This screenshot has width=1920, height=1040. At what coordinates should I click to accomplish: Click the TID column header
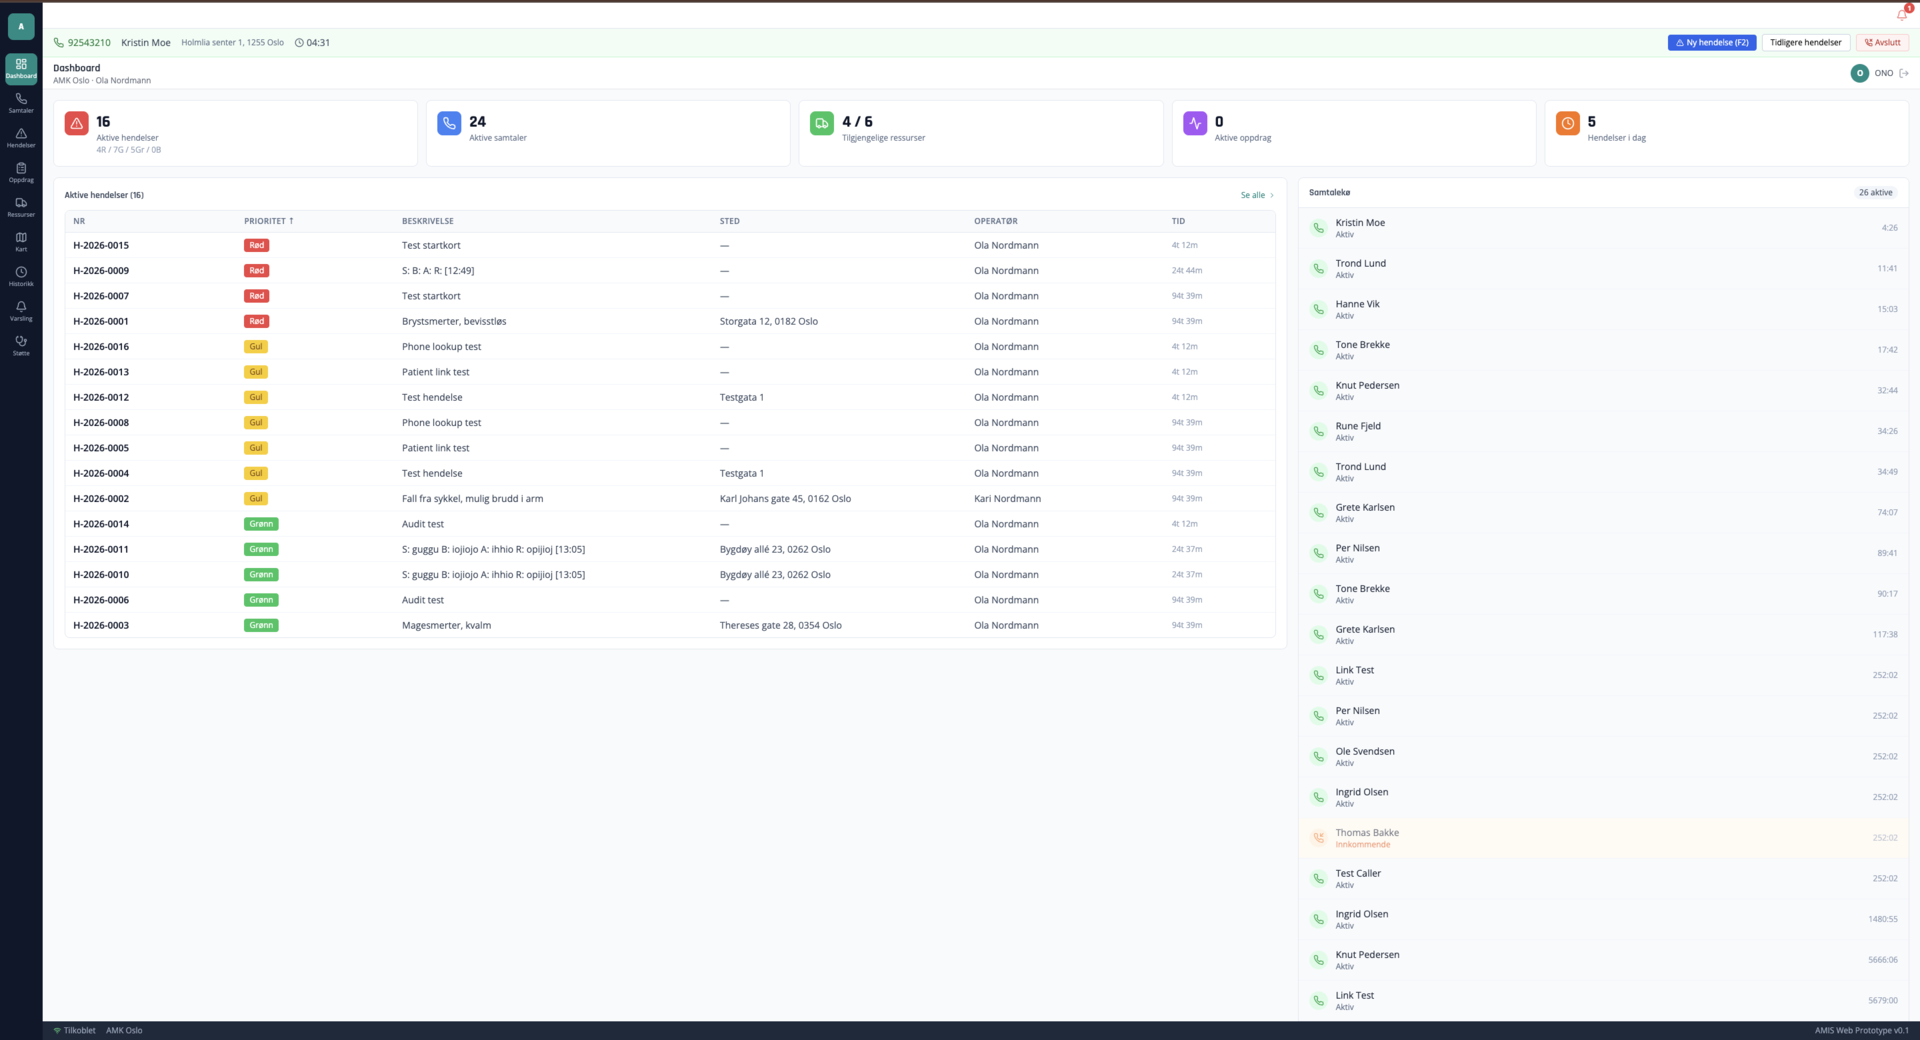tap(1178, 221)
